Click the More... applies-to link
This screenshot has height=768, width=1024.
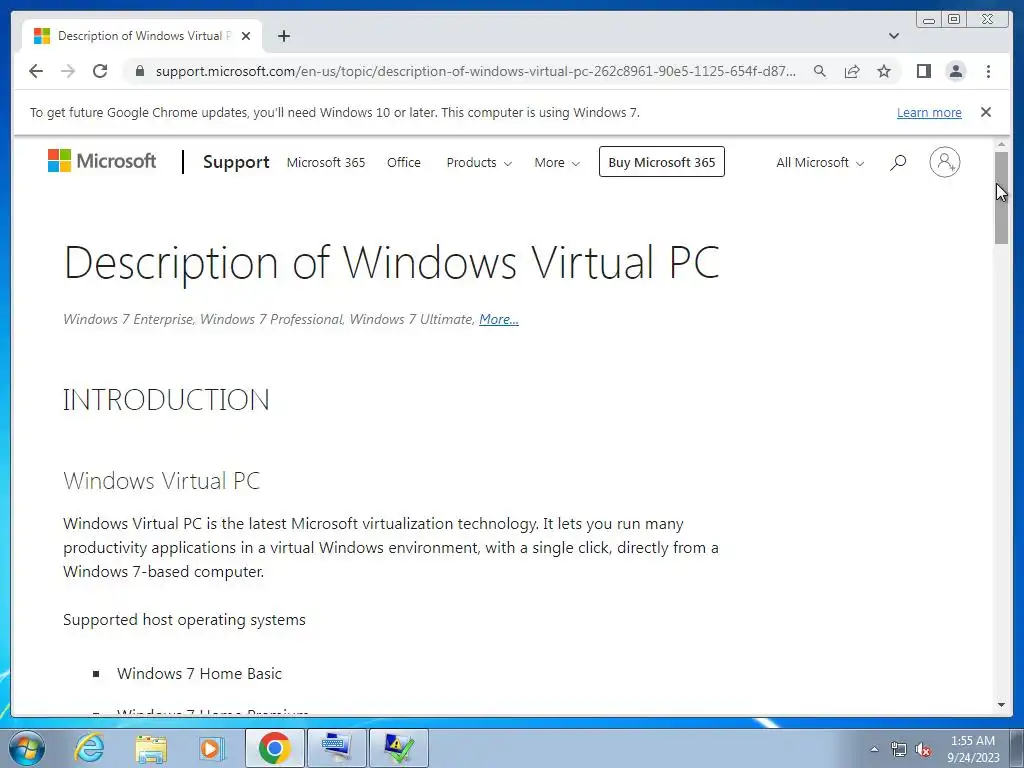[499, 319]
